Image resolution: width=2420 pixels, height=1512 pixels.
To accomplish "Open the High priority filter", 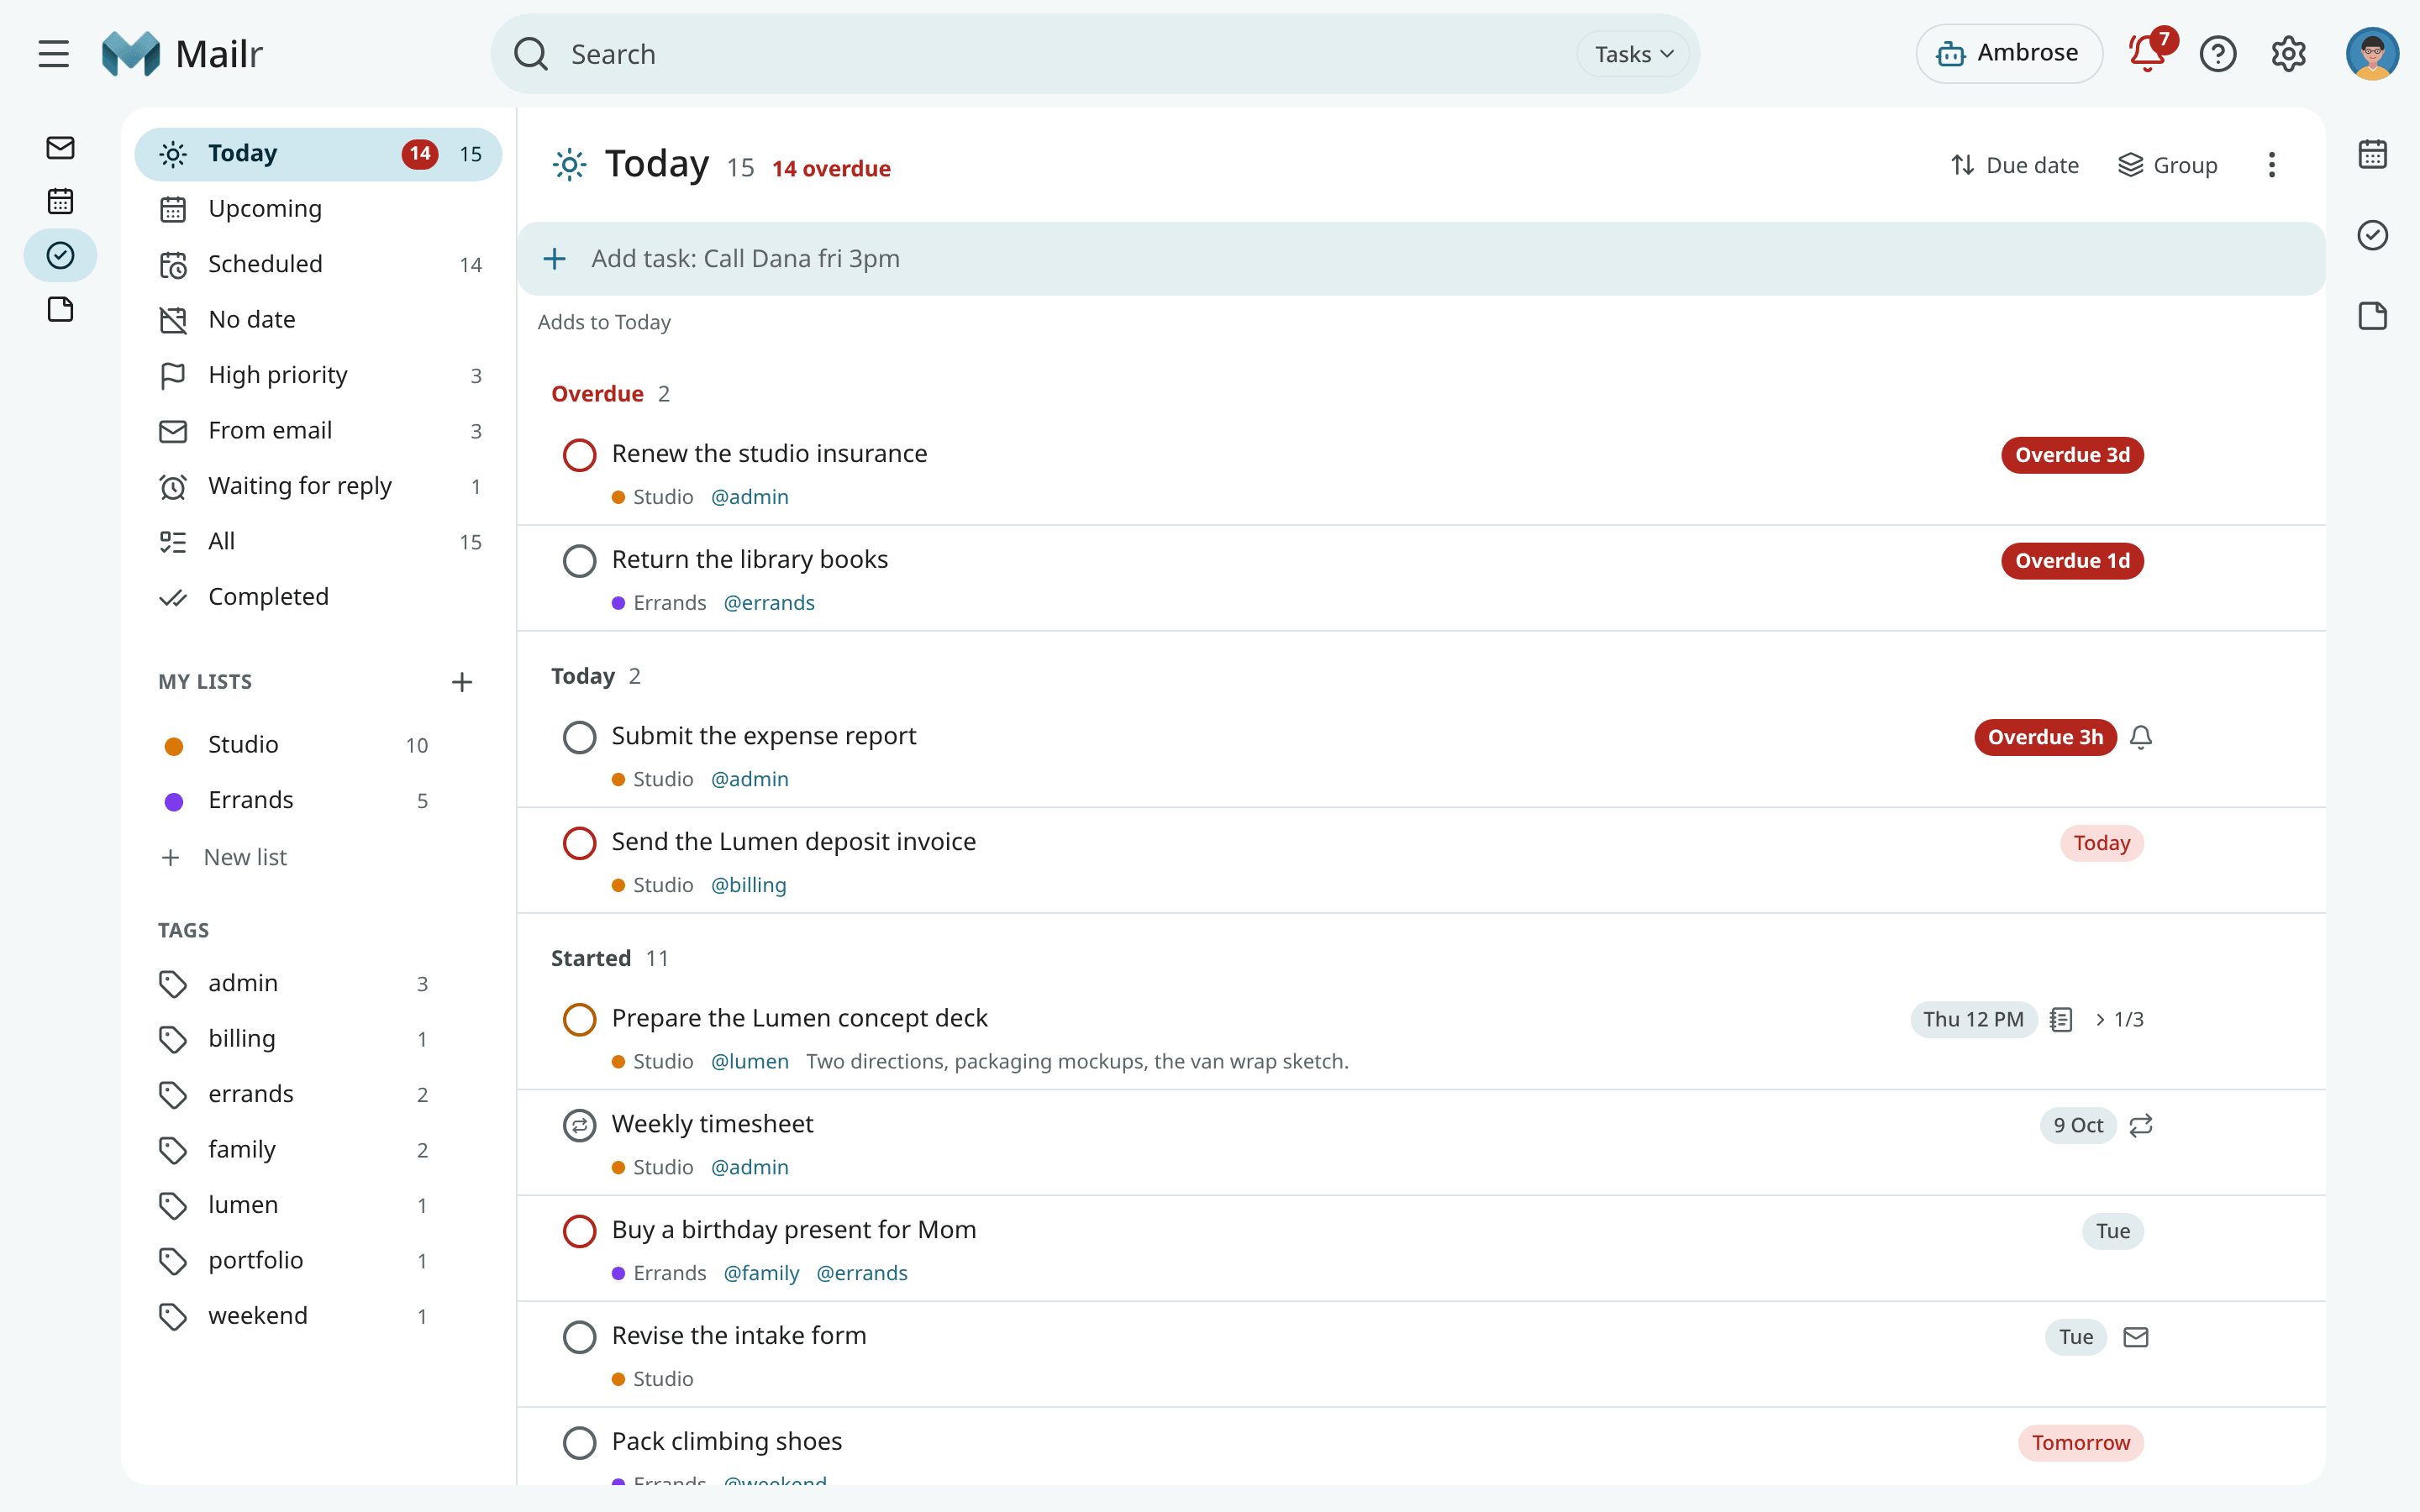I will 318,375.
